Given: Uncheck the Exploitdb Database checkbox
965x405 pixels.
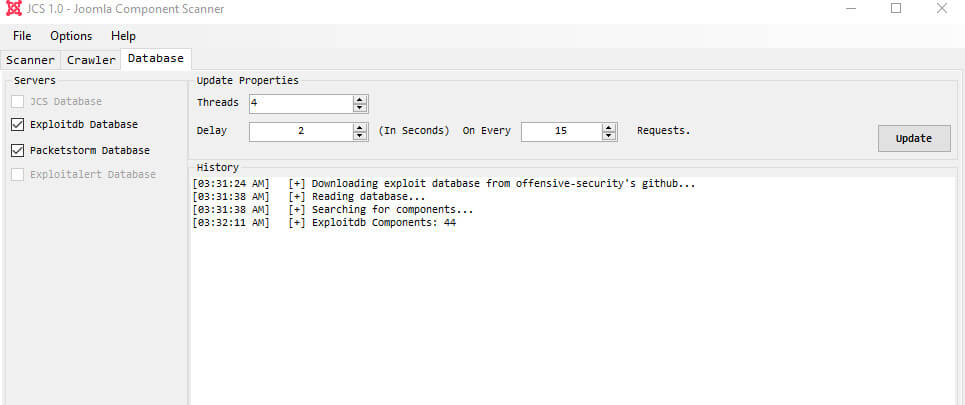Looking at the screenshot, I should pos(17,125).
